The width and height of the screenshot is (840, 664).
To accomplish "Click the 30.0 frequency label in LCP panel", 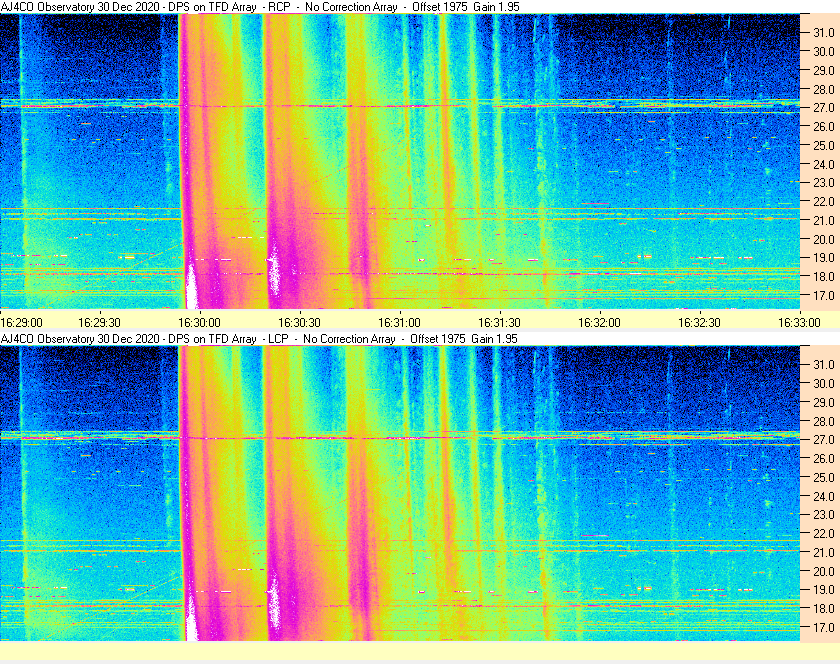I will [x=824, y=383].
